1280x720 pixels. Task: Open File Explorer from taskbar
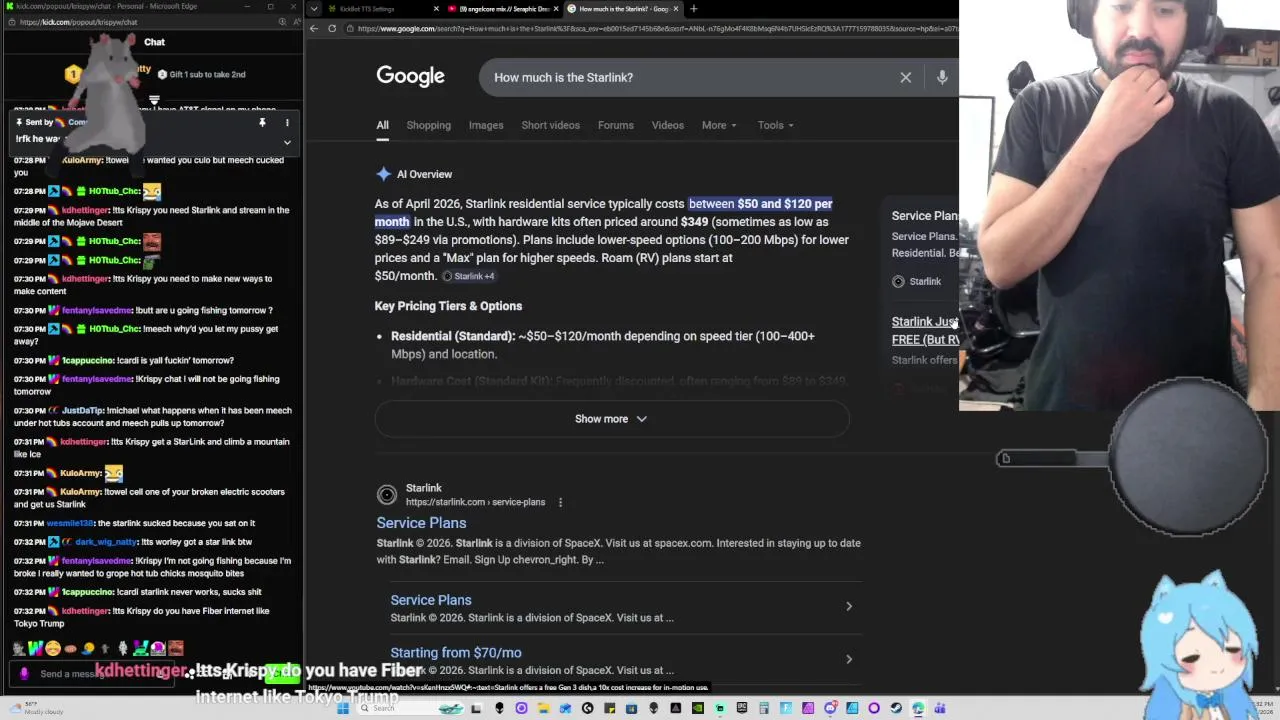[543, 708]
